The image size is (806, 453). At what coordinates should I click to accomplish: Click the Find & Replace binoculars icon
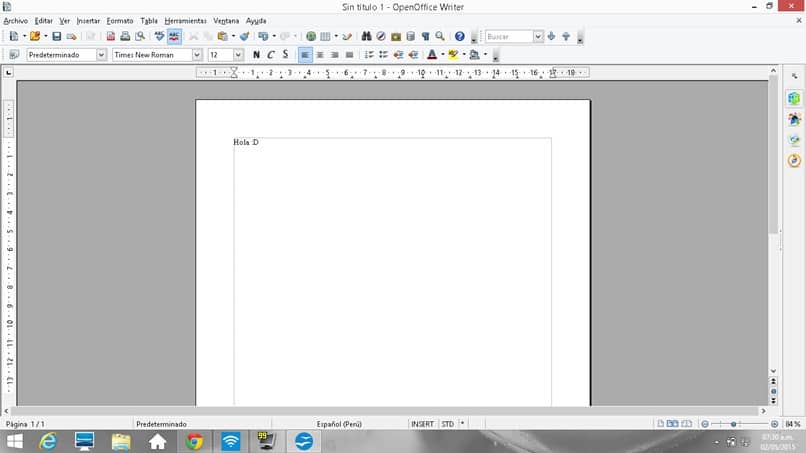coord(367,37)
